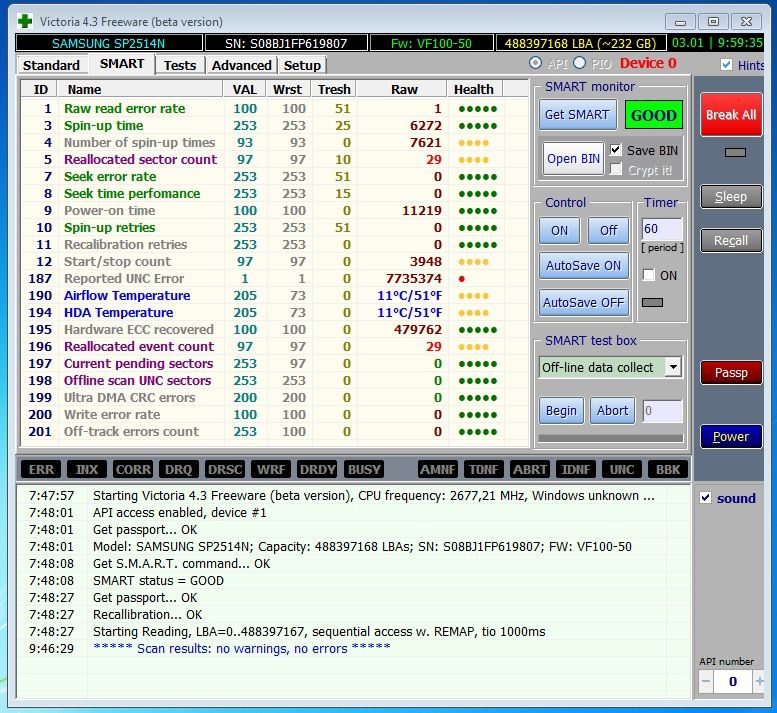The width and height of the screenshot is (777, 713).
Task: Click the BUSY status indicator
Action: point(364,469)
